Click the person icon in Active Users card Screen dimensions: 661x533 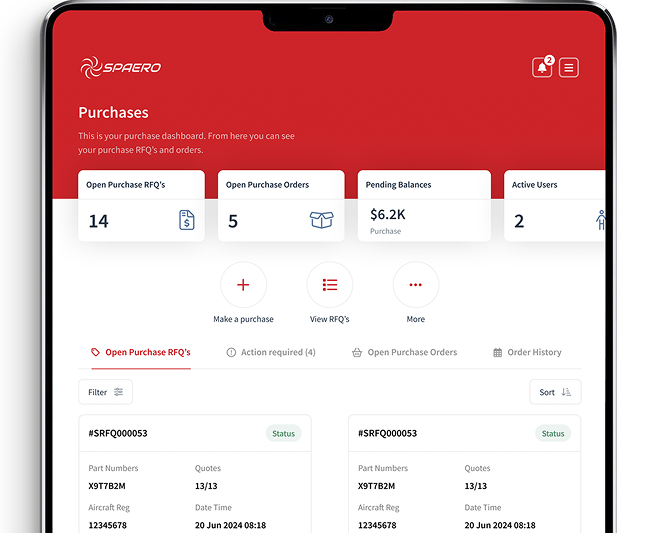point(600,220)
